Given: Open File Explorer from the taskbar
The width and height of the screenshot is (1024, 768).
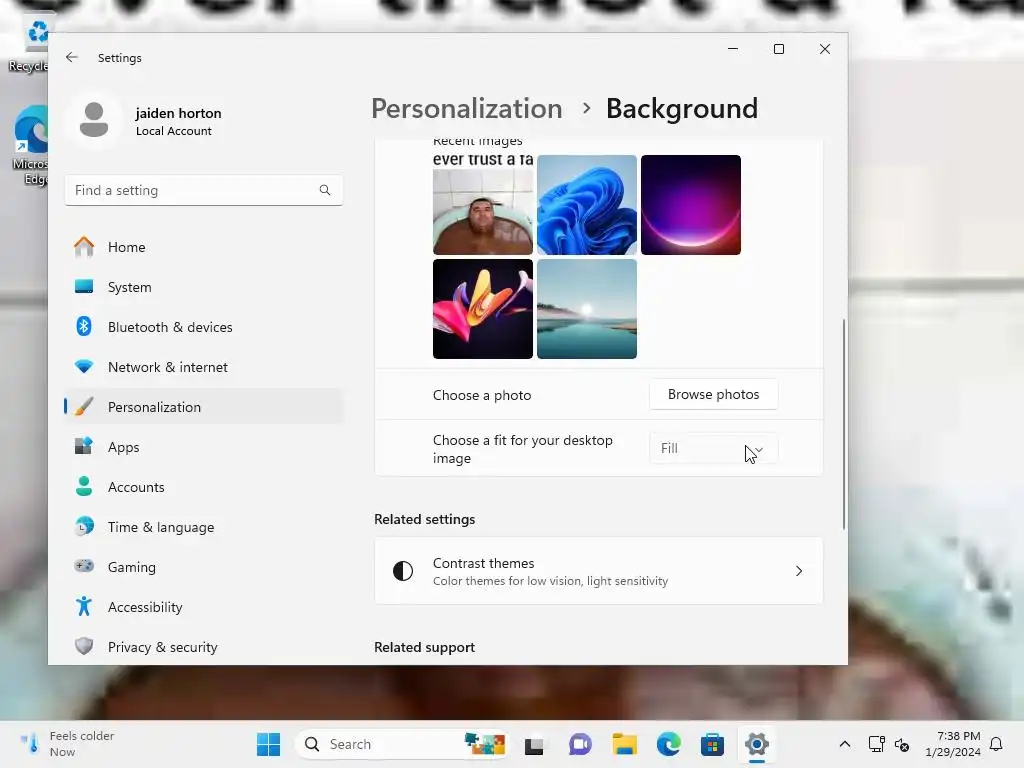Looking at the screenshot, I should coord(624,744).
